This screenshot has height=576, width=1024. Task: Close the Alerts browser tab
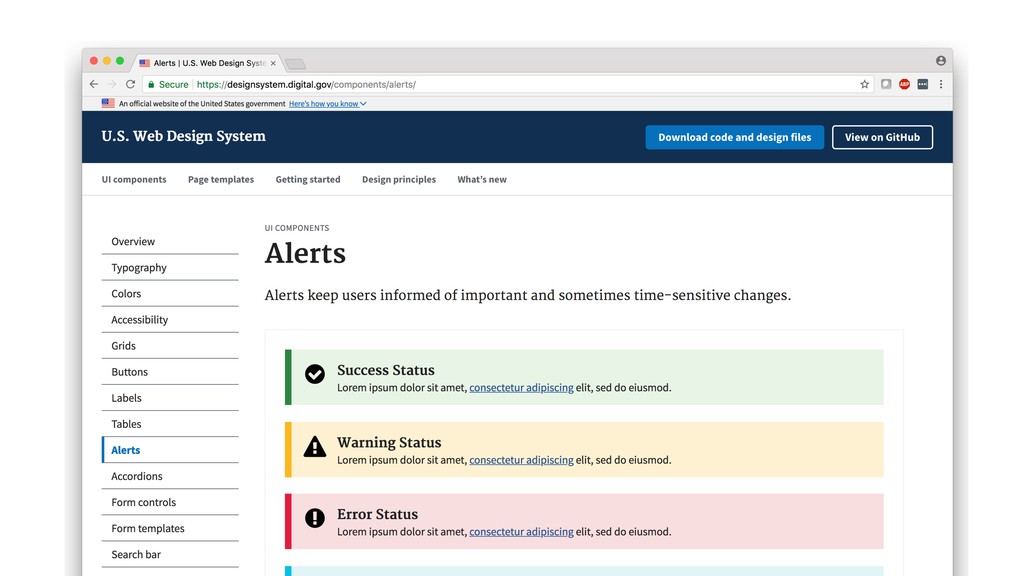pyautogui.click(x=273, y=63)
